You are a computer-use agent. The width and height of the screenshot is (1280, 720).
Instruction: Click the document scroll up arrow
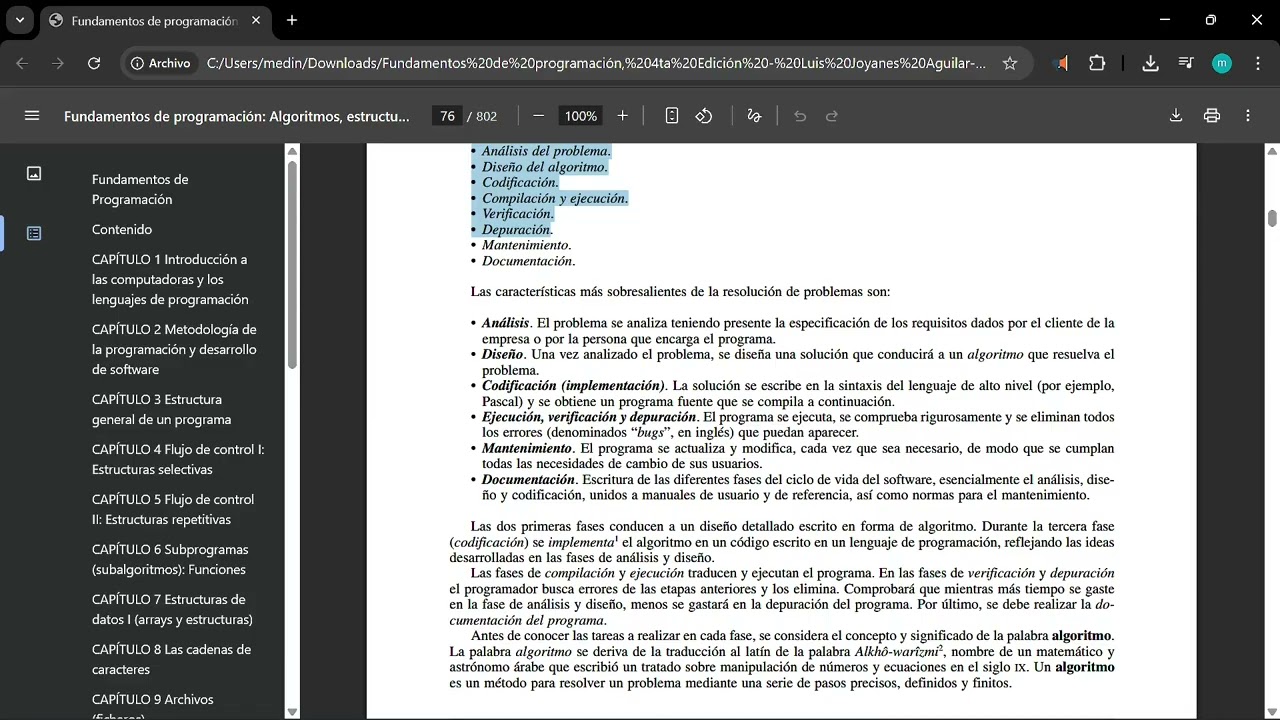[x=1272, y=151]
